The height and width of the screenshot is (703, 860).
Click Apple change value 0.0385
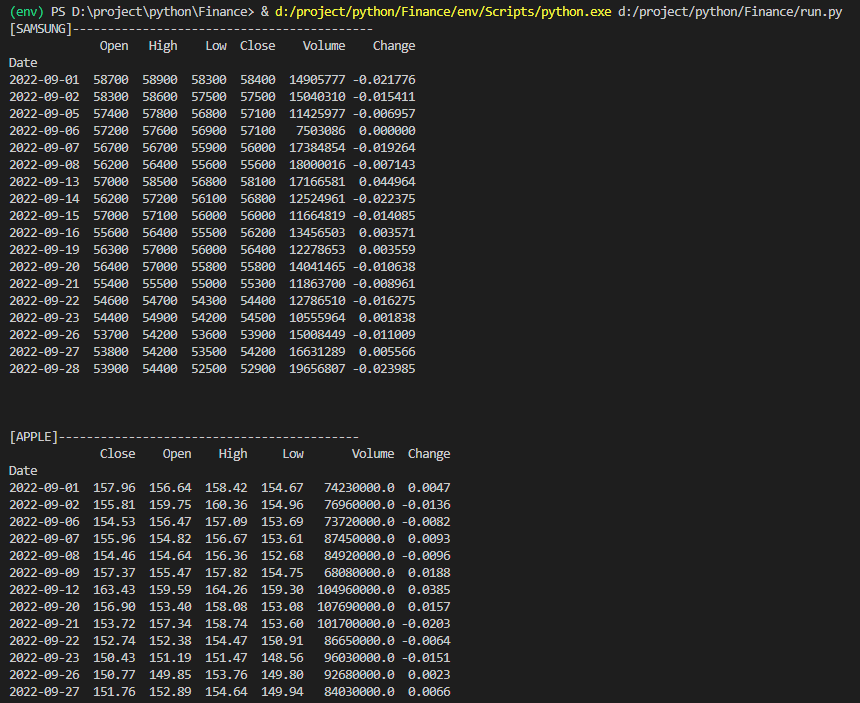[x=429, y=589]
